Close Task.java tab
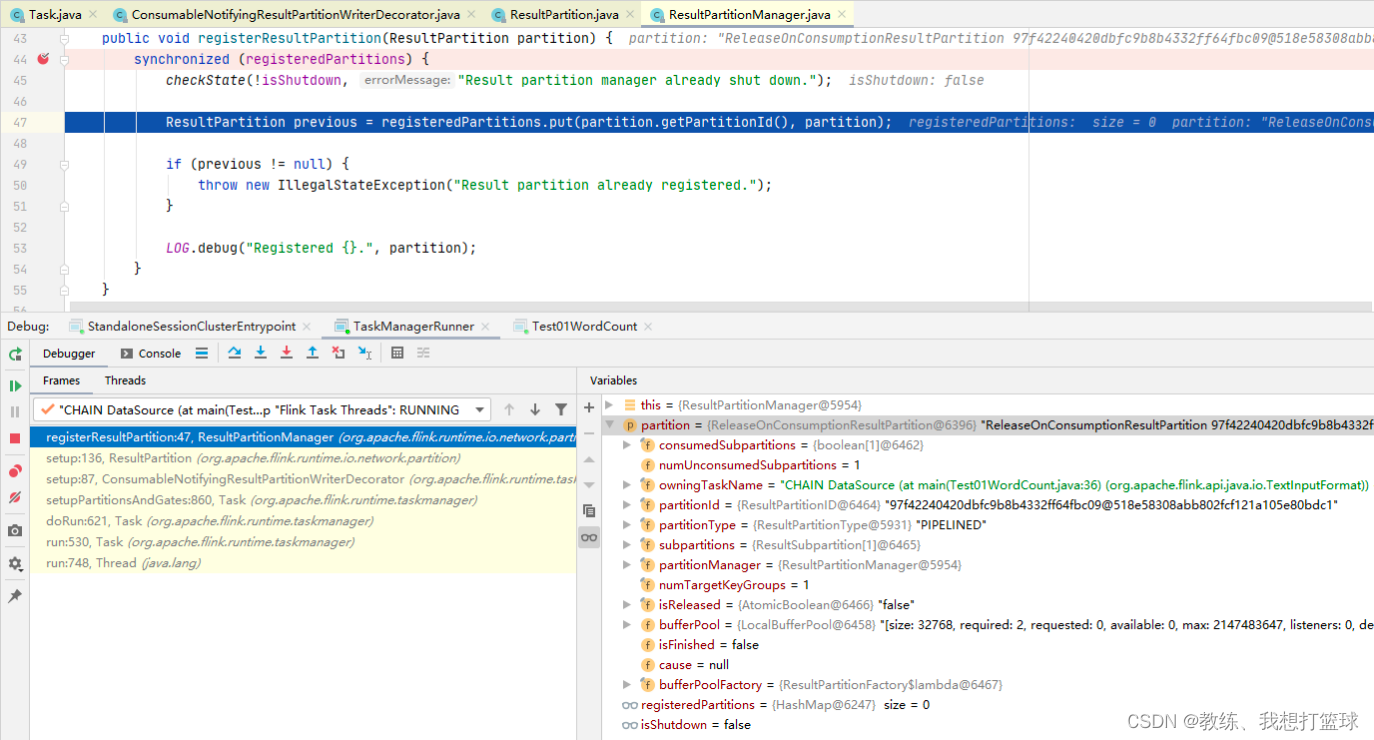The image size is (1374, 740). point(92,15)
